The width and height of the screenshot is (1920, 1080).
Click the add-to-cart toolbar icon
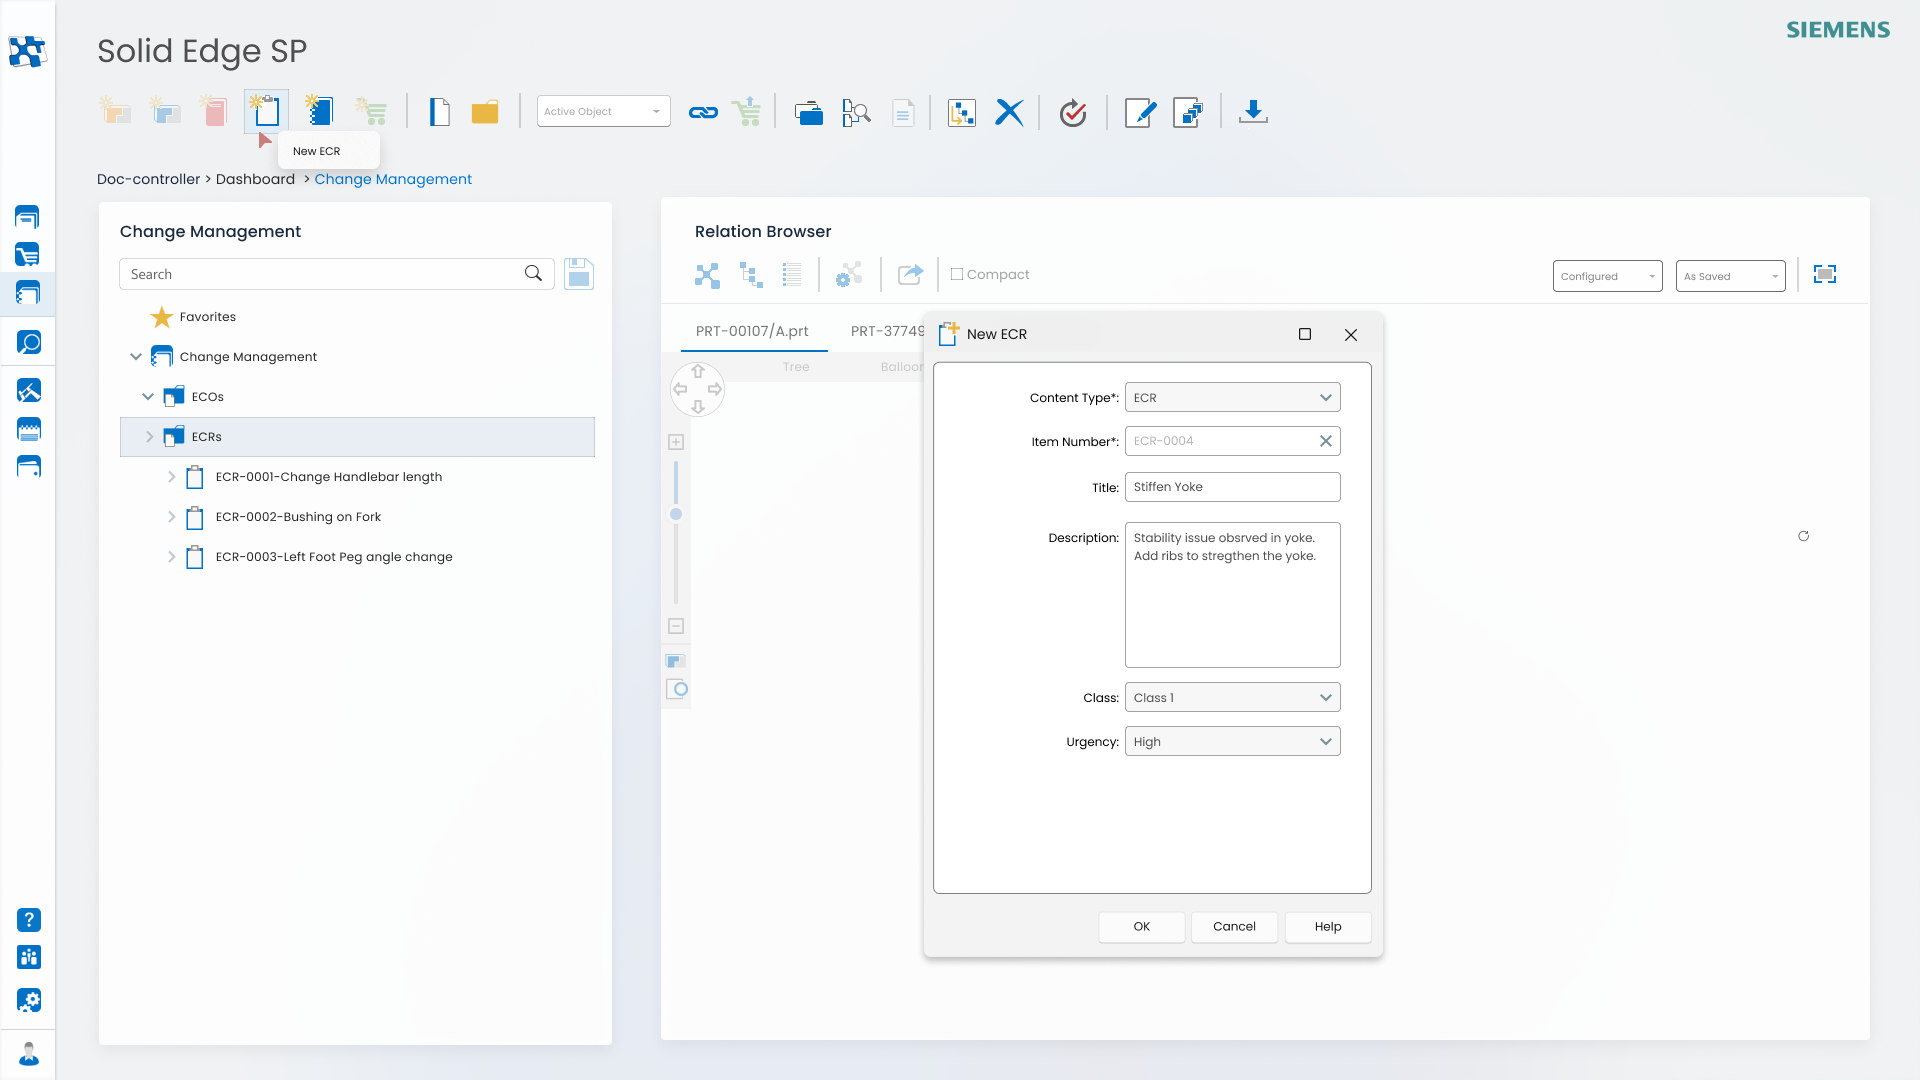click(746, 112)
